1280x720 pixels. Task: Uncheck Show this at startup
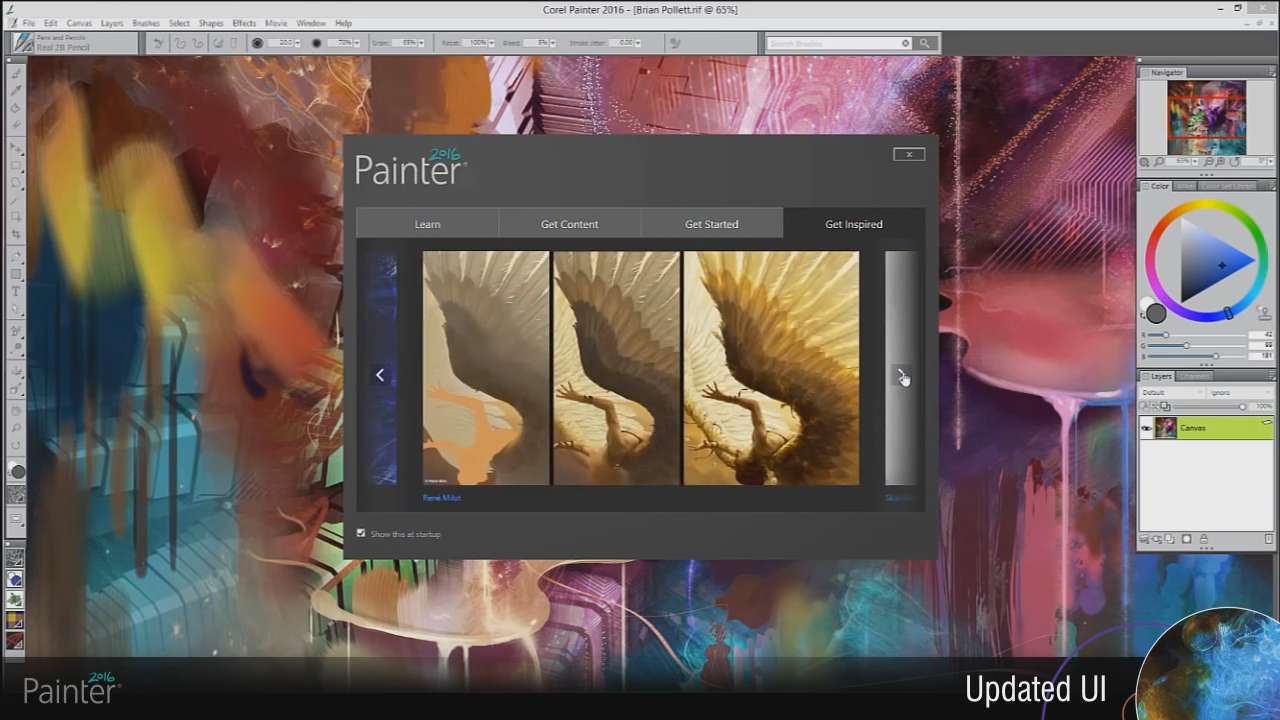(361, 533)
